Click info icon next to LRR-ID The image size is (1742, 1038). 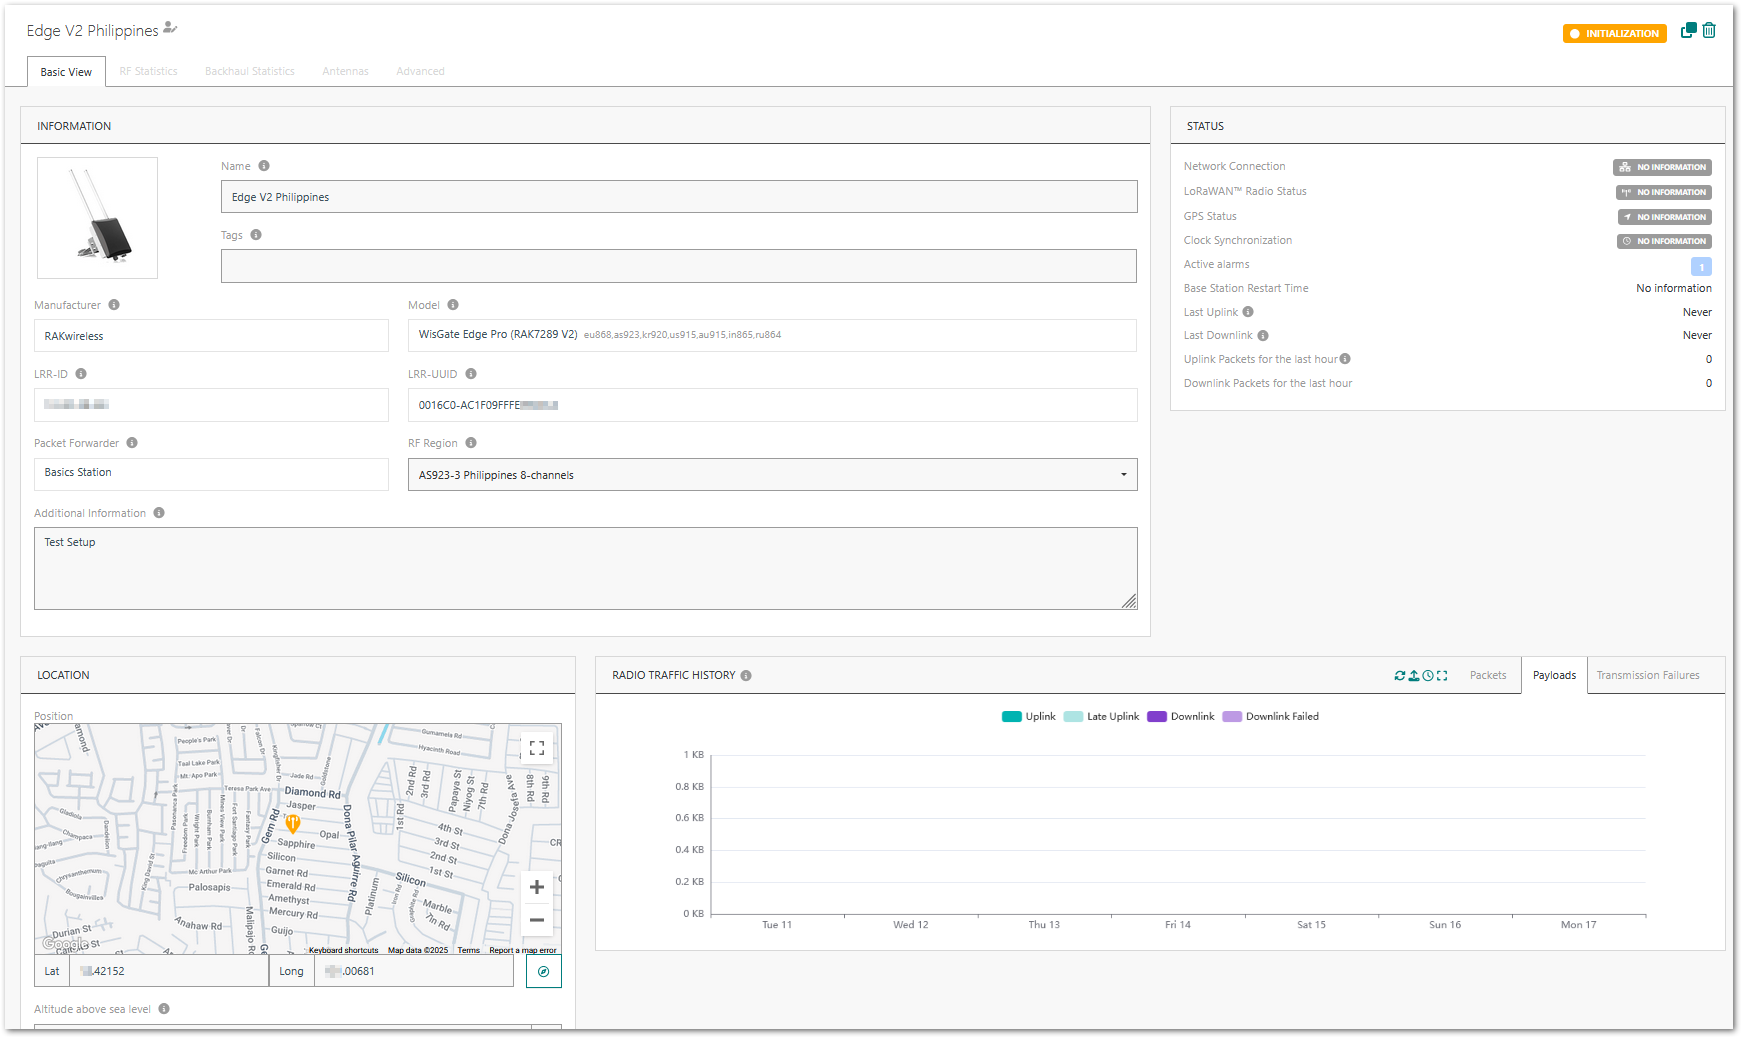81,374
